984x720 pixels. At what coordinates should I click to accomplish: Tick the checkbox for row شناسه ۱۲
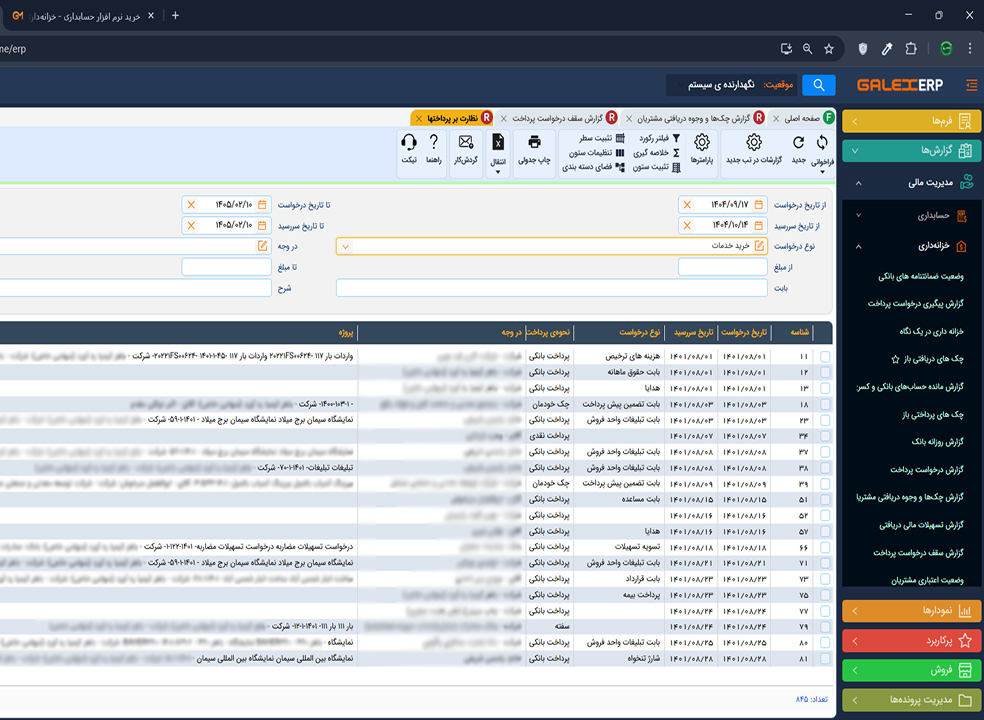[825, 372]
